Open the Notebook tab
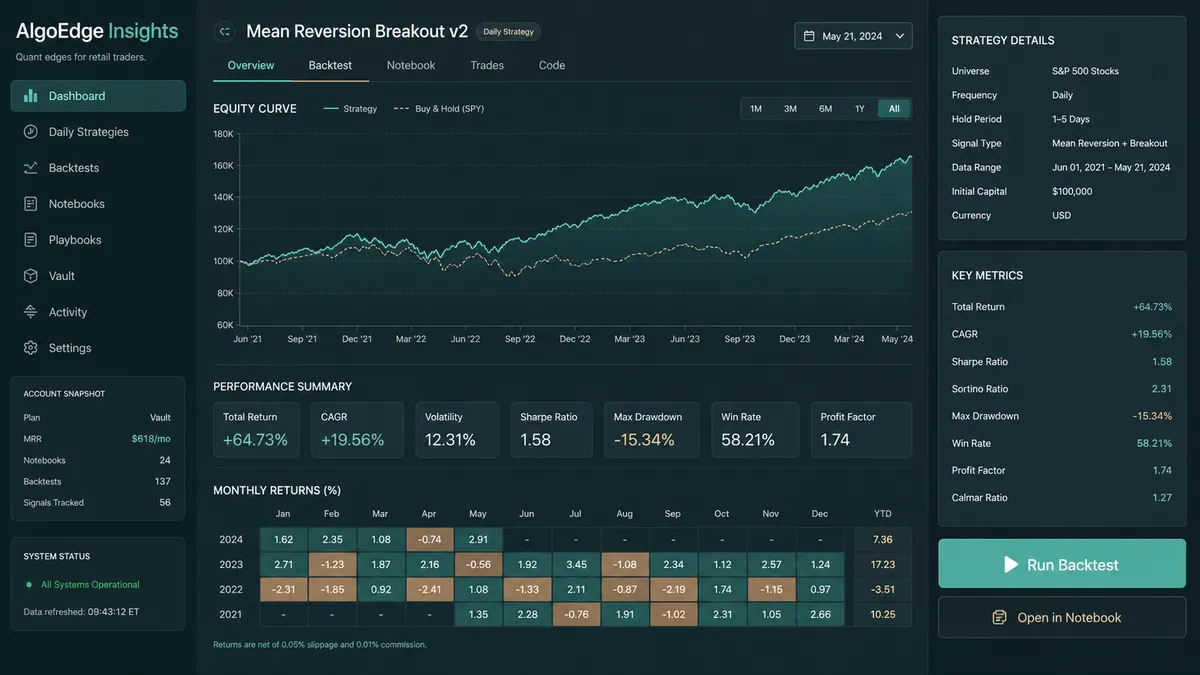The image size is (1200, 675). (411, 65)
